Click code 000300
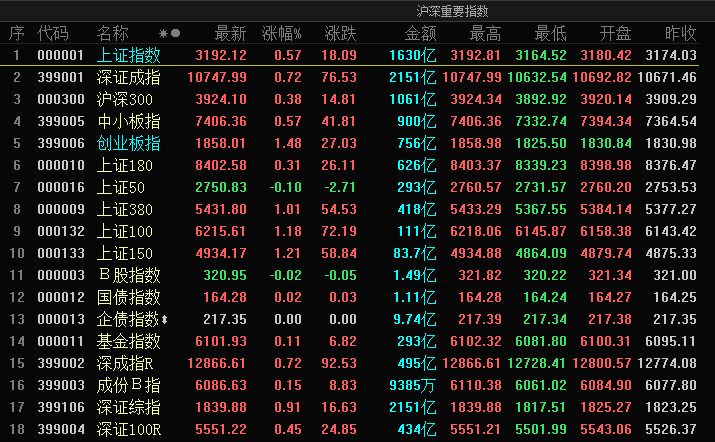The width and height of the screenshot is (715, 442). click(x=61, y=99)
